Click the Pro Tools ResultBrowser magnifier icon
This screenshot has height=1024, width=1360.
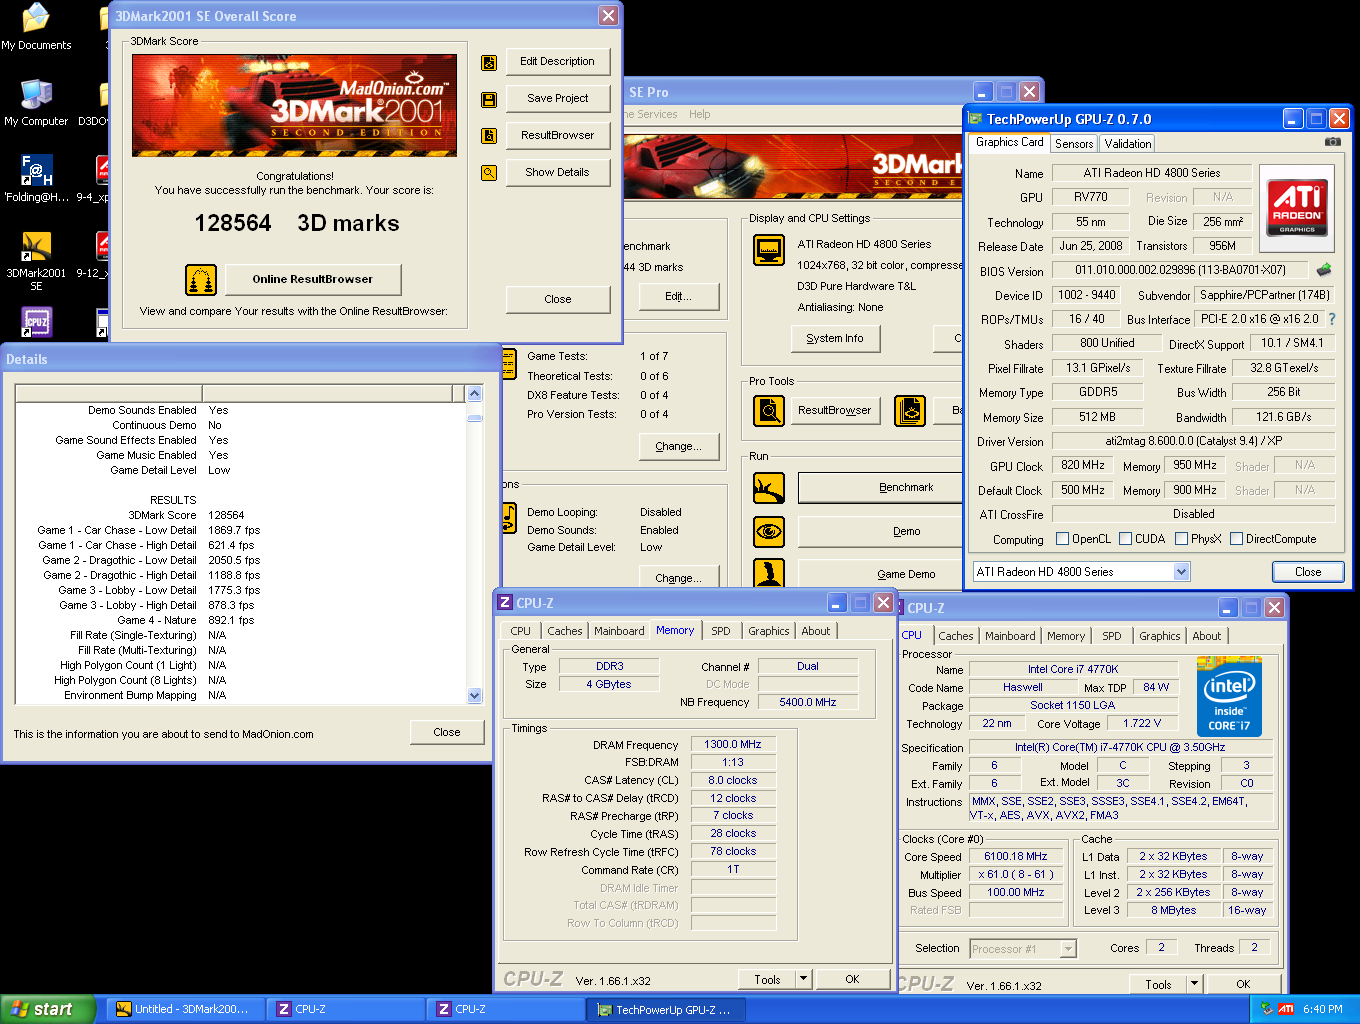(769, 411)
